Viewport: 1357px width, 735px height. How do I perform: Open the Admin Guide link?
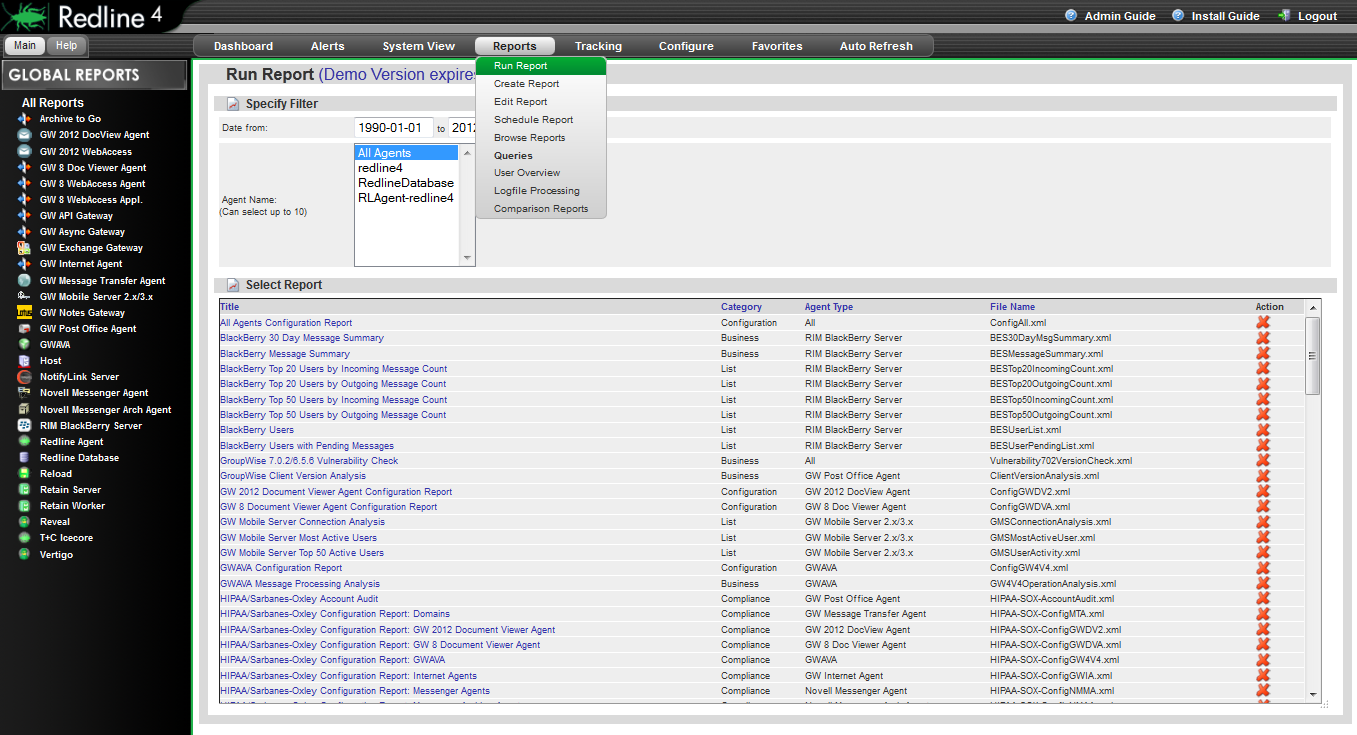1120,16
